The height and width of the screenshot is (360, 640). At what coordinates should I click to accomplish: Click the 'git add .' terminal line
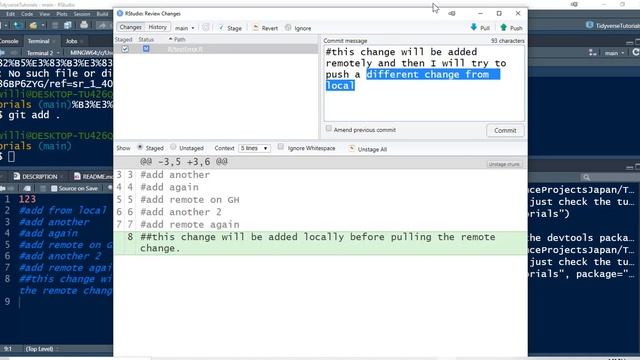[x=34, y=115]
